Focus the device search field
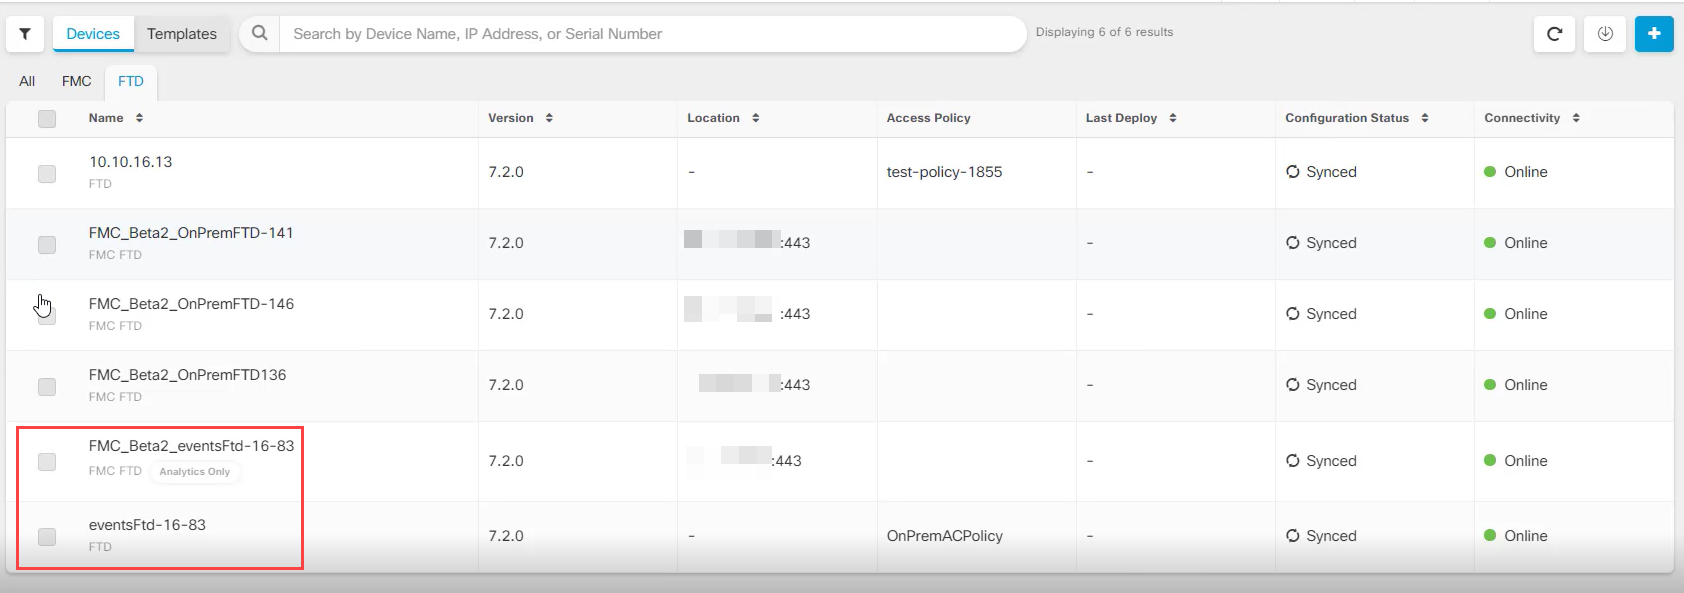 coord(650,34)
